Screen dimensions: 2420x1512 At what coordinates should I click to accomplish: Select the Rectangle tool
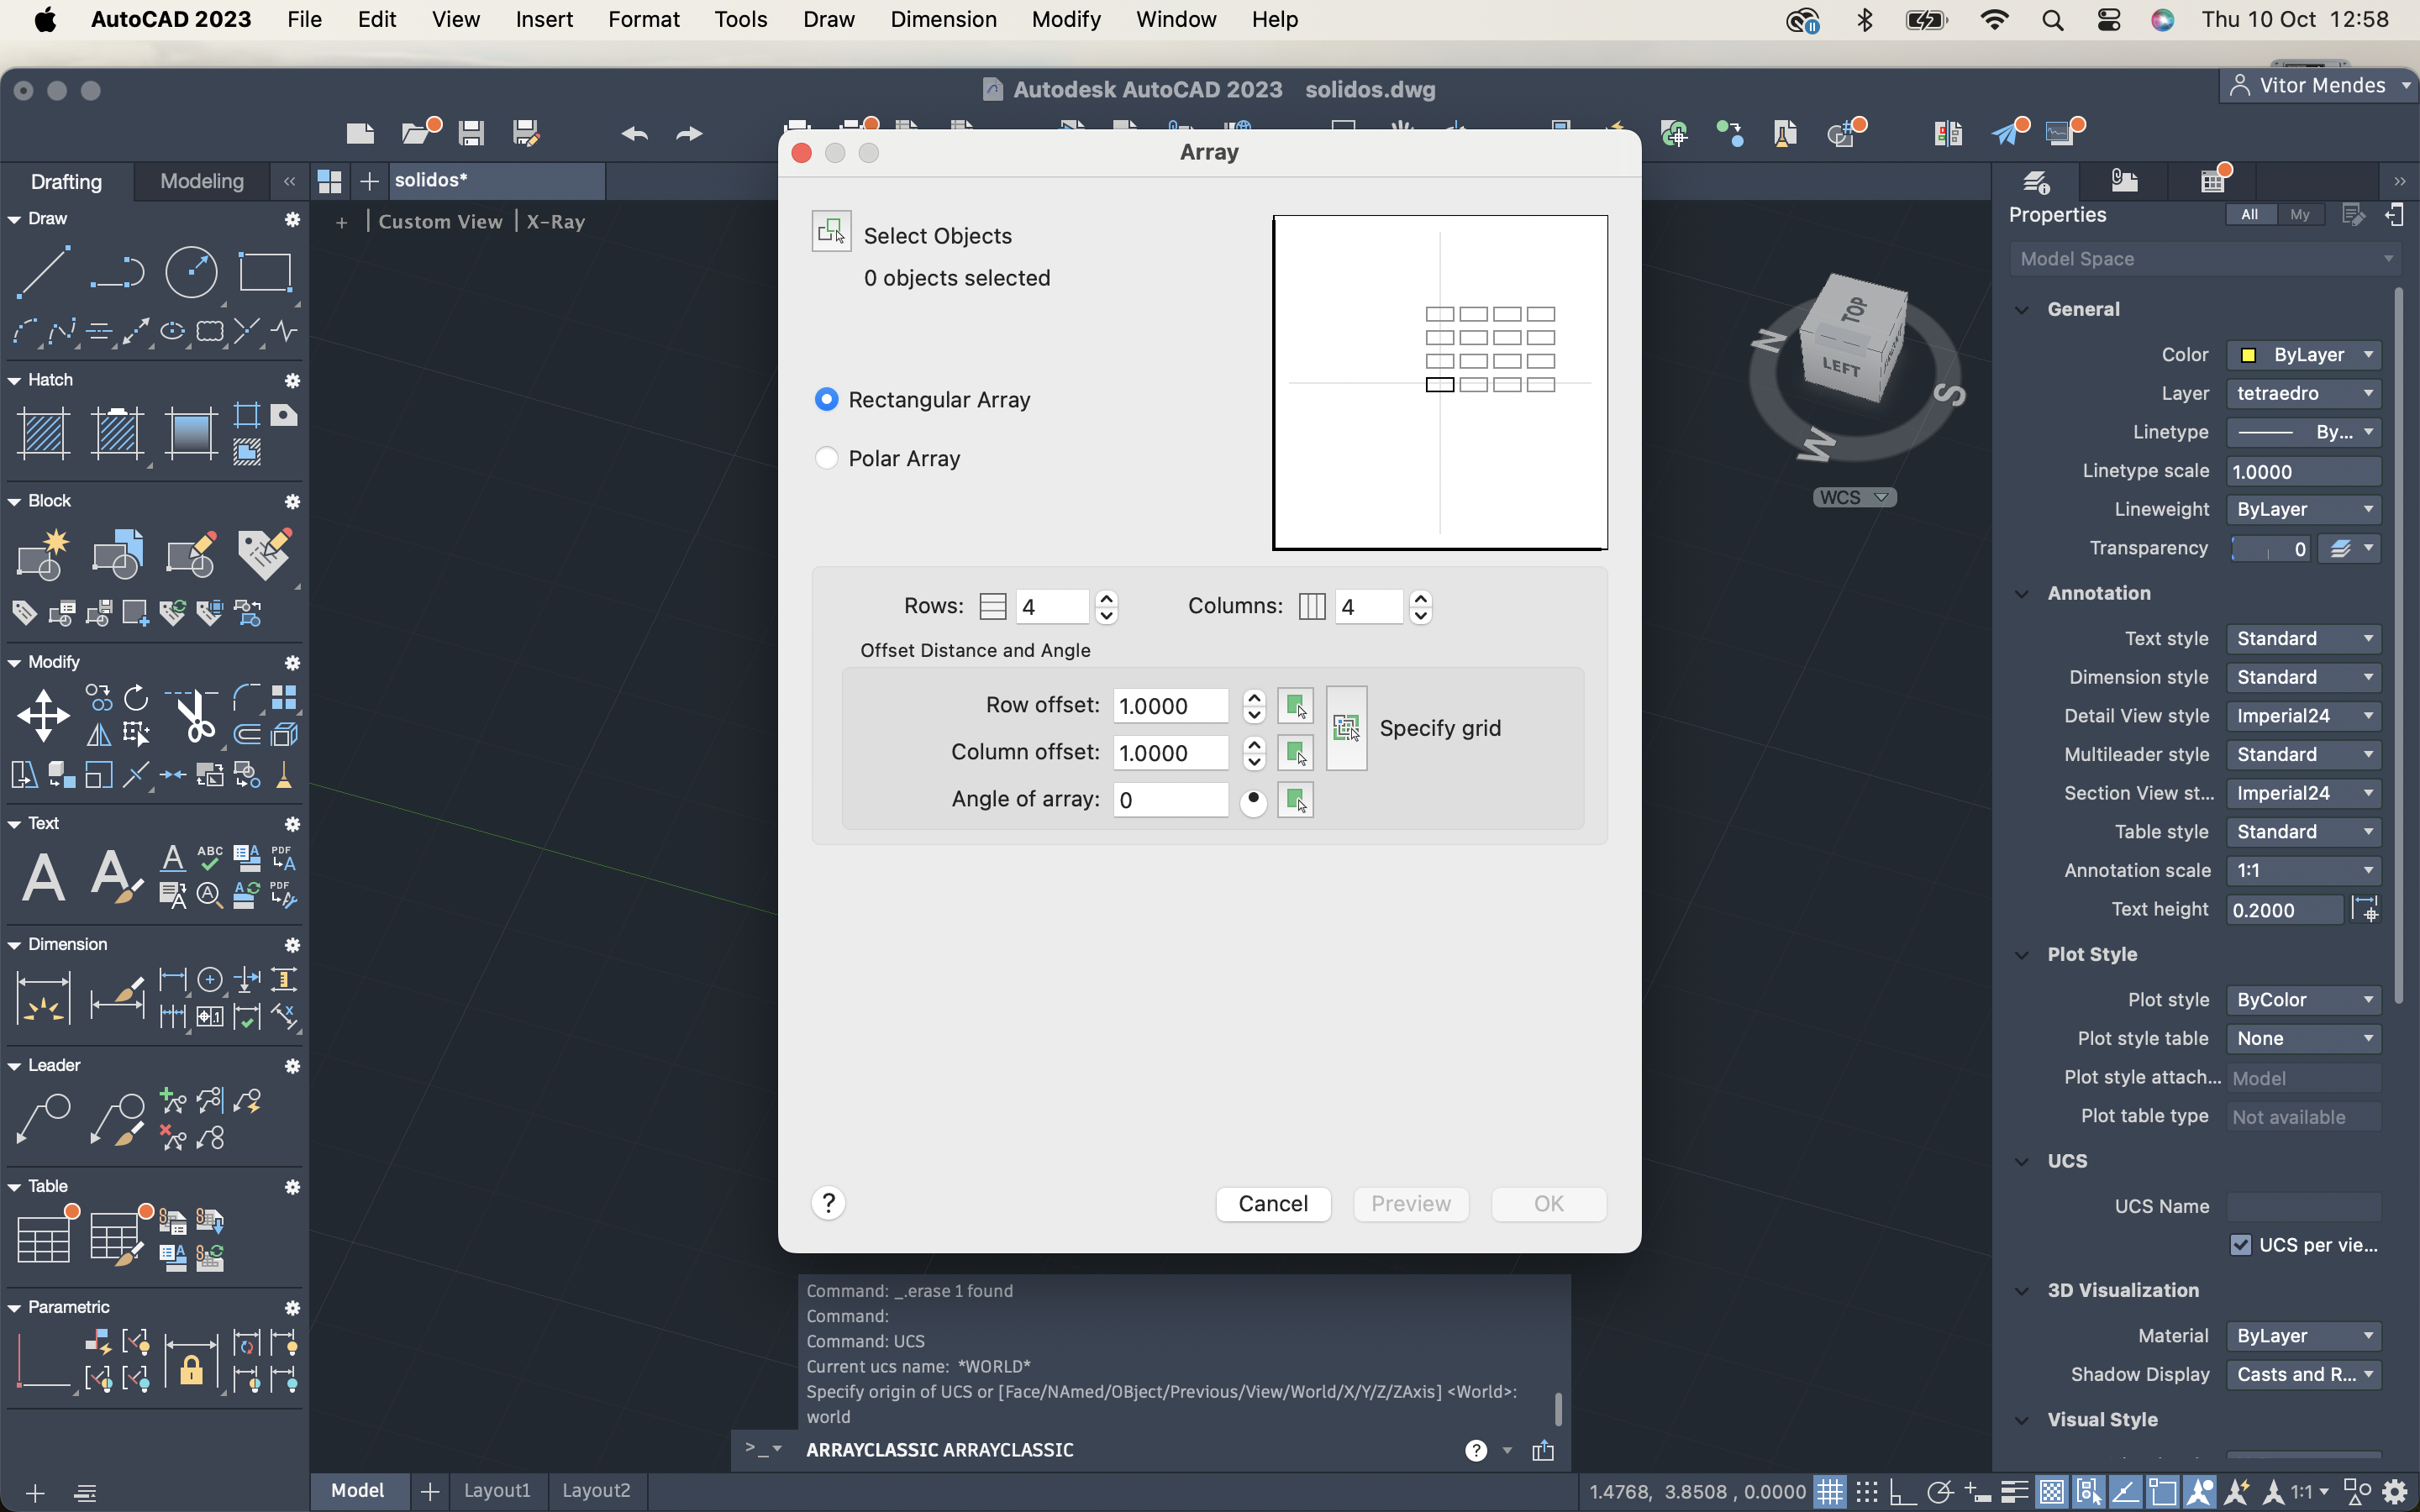pos(265,271)
